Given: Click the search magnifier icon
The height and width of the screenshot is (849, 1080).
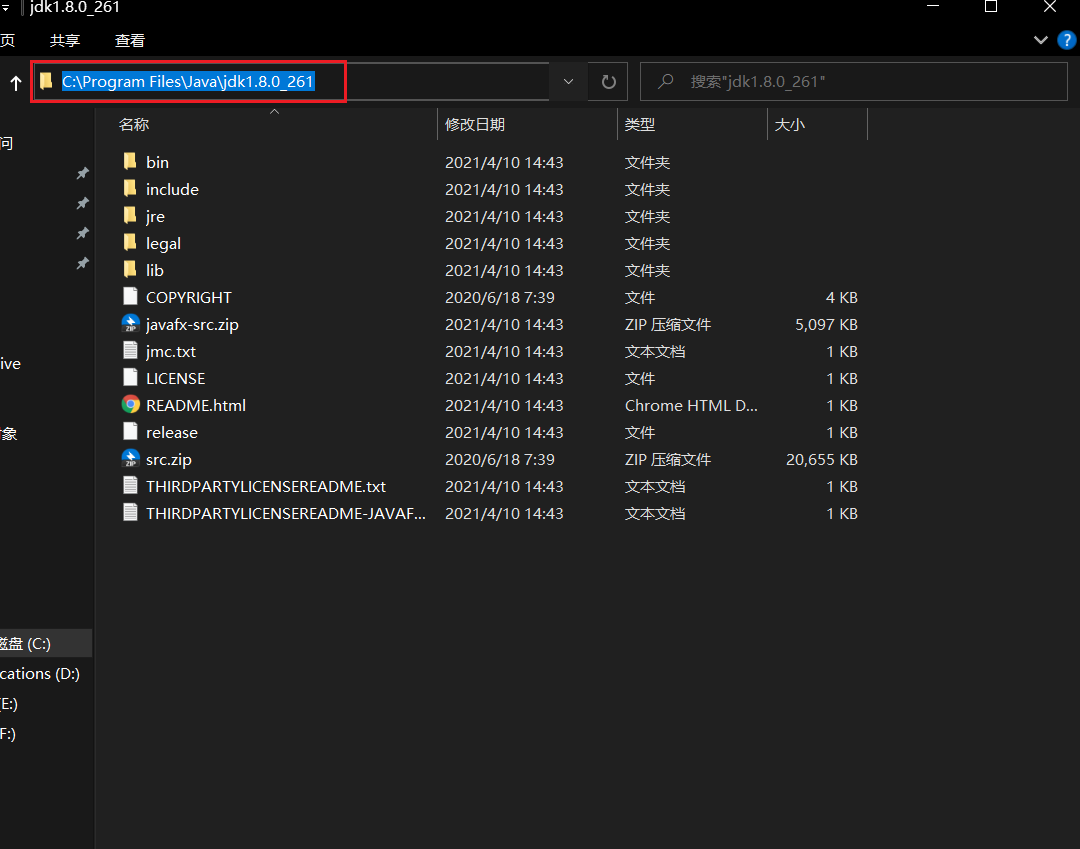Looking at the screenshot, I should pyautogui.click(x=665, y=81).
